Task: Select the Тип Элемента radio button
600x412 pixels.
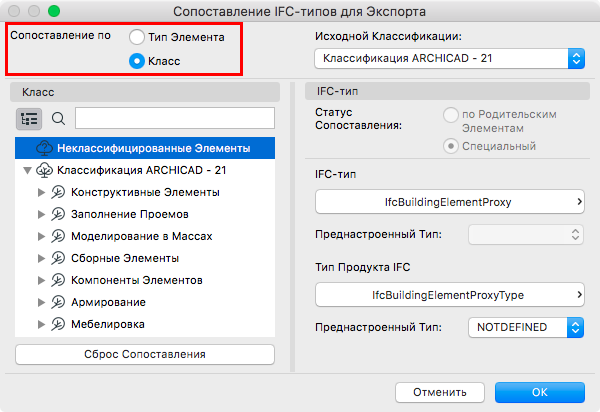Action: coord(137,37)
